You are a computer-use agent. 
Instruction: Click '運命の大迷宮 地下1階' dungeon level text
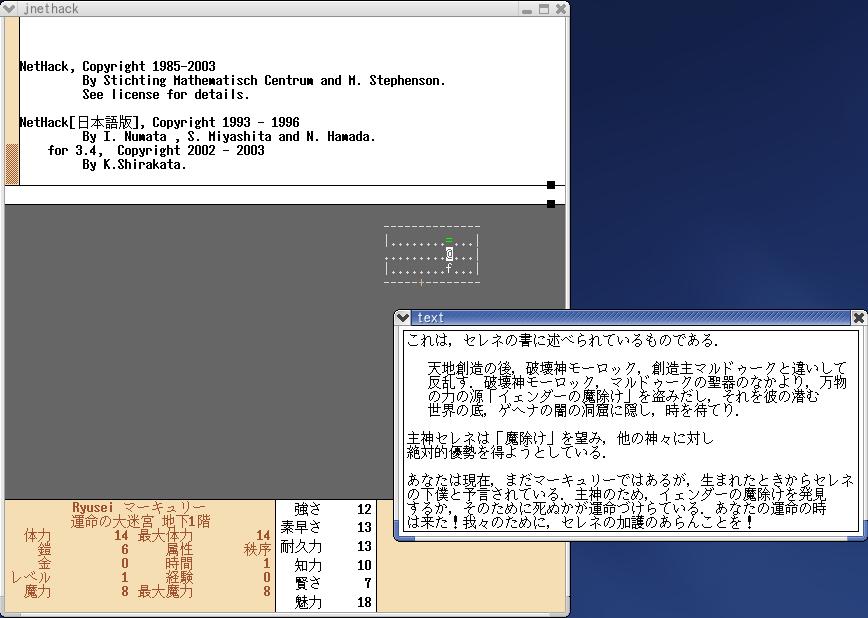tap(140, 521)
